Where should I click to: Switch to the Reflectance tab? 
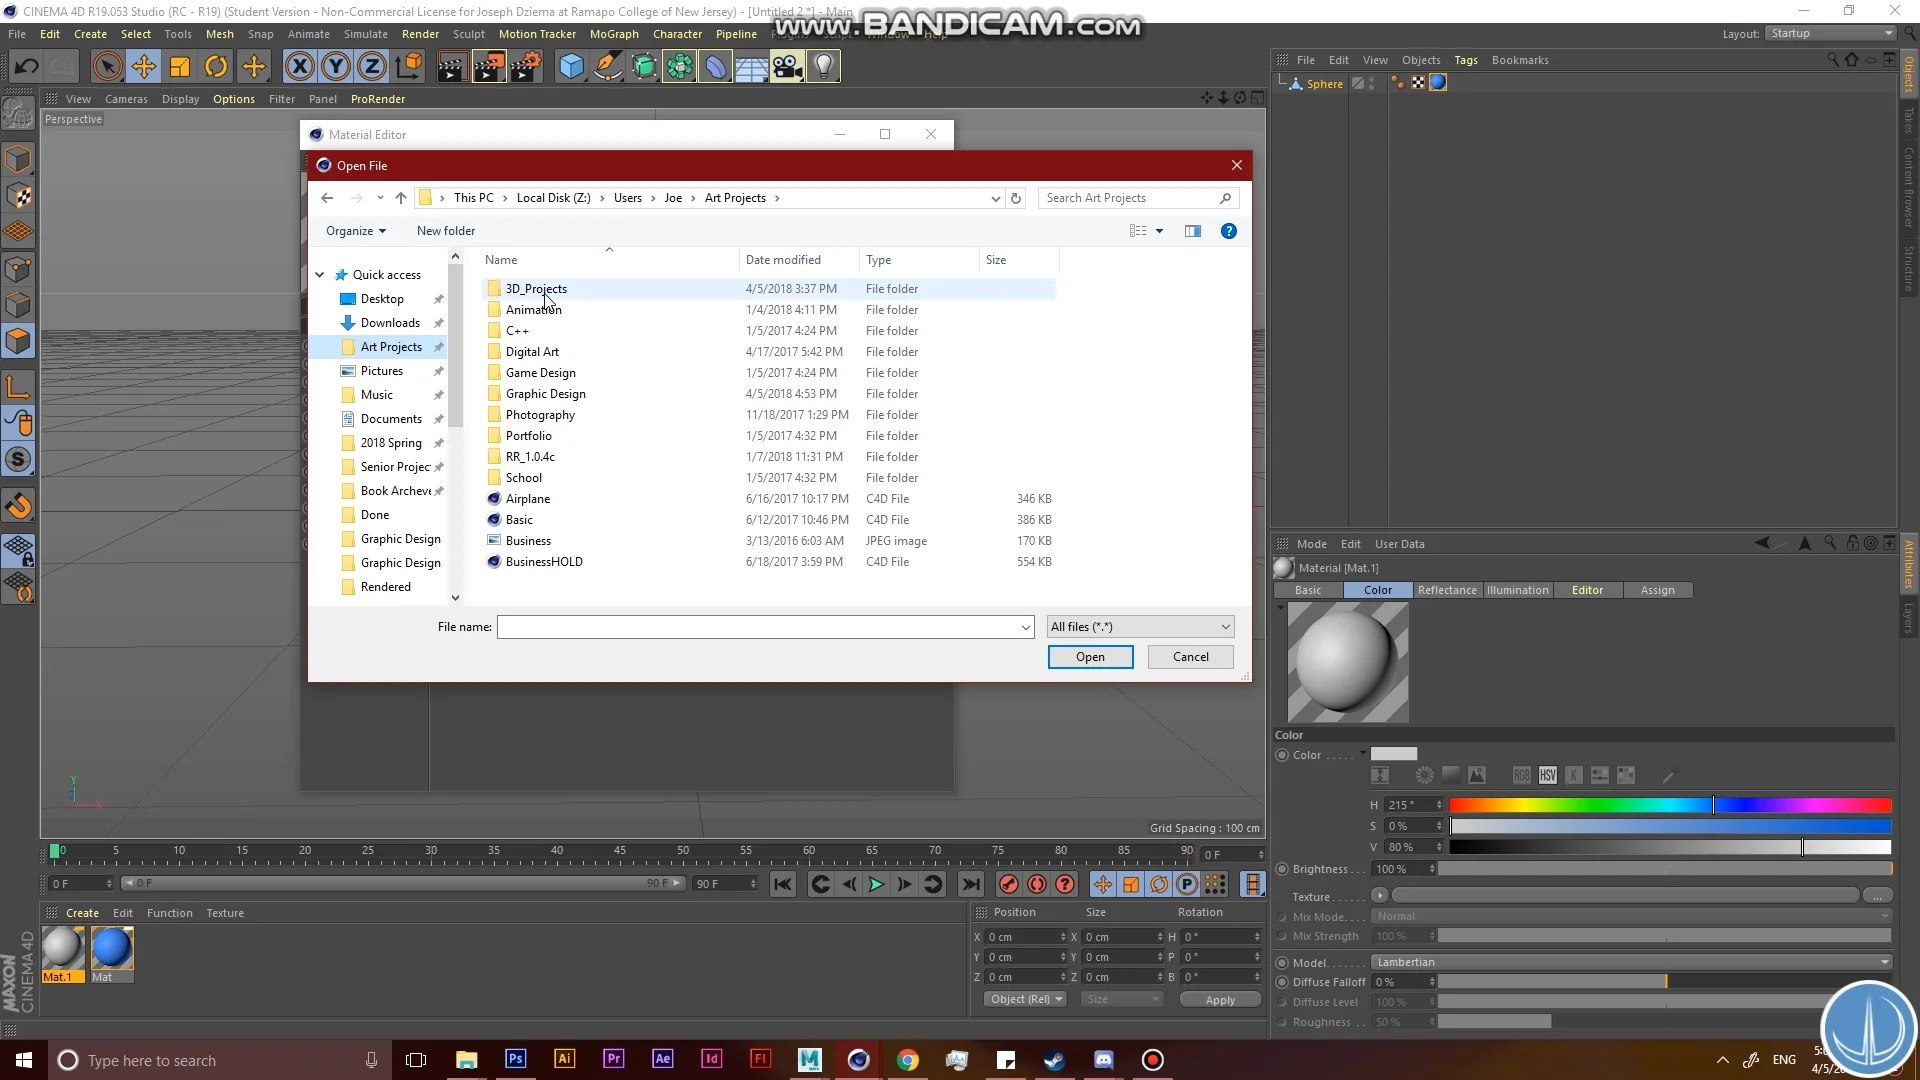pyautogui.click(x=1447, y=590)
